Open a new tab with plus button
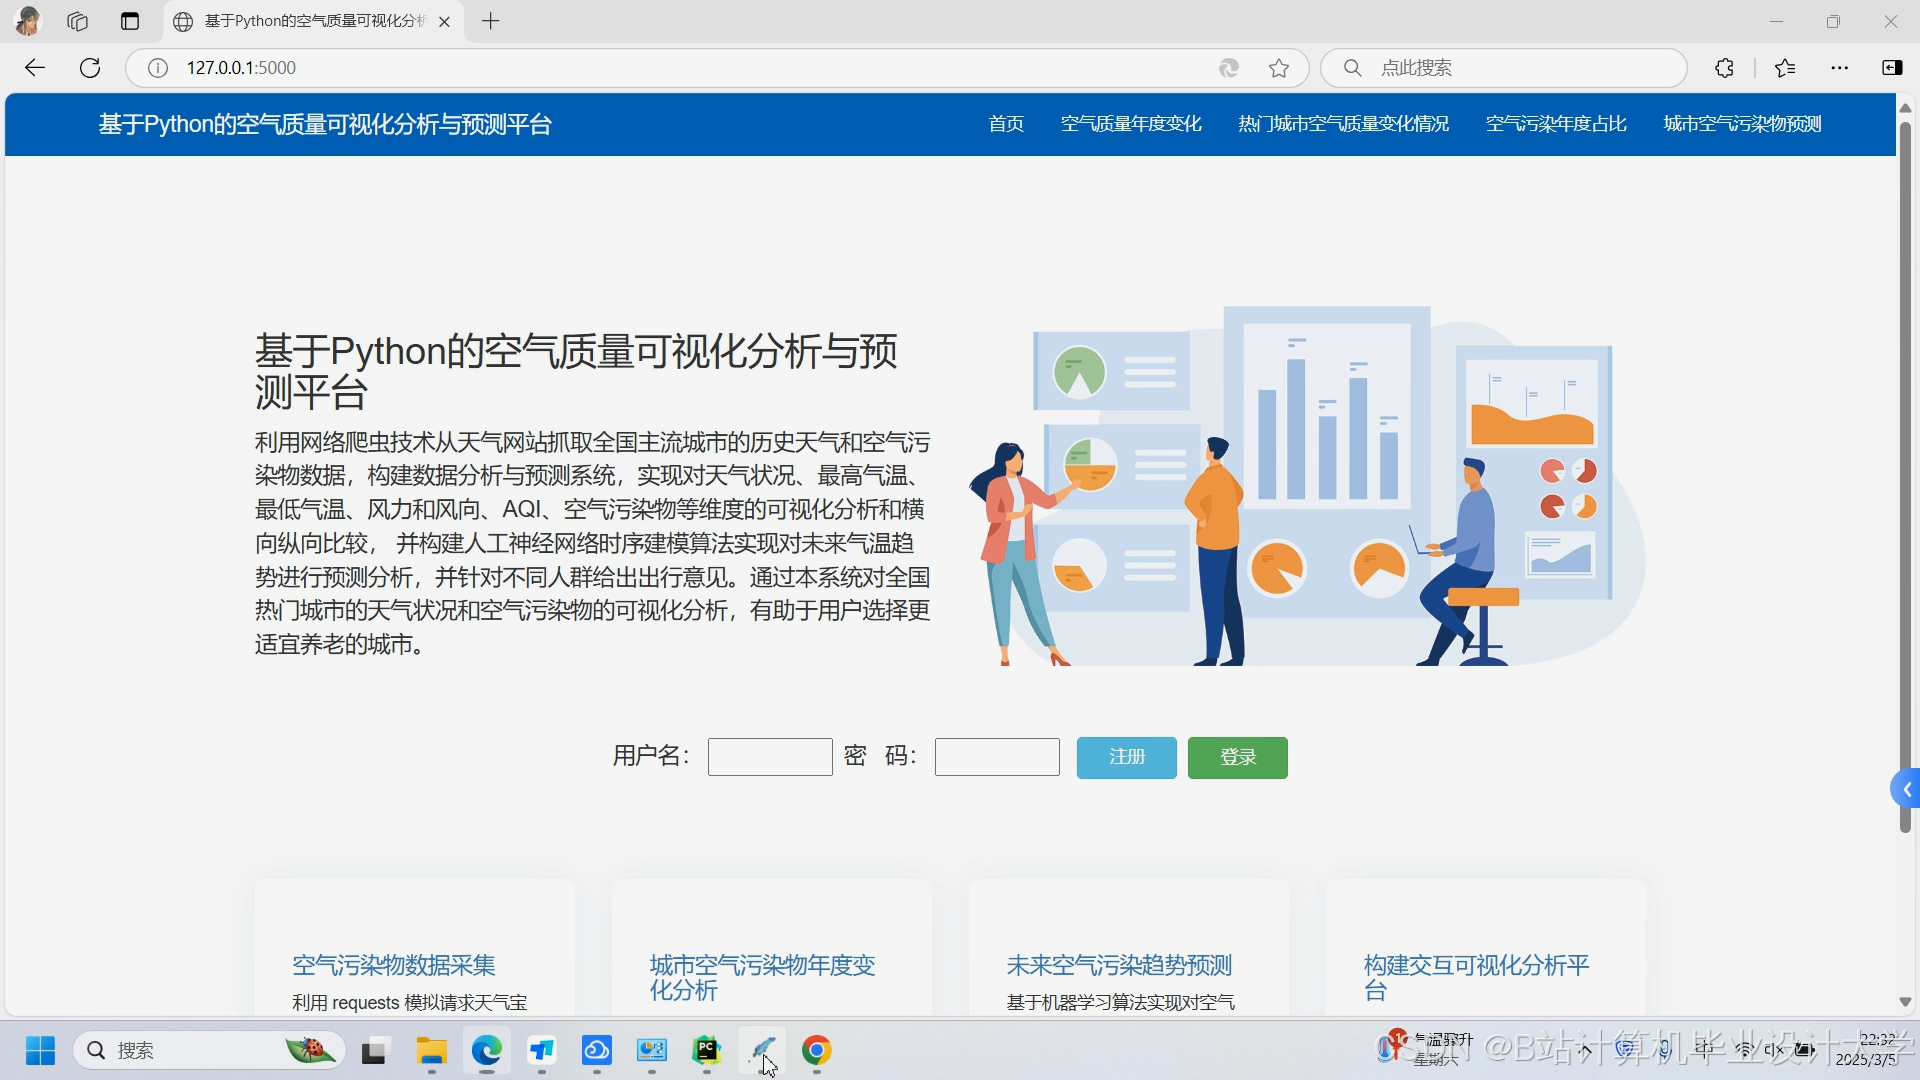This screenshot has height=1080, width=1920. click(490, 21)
